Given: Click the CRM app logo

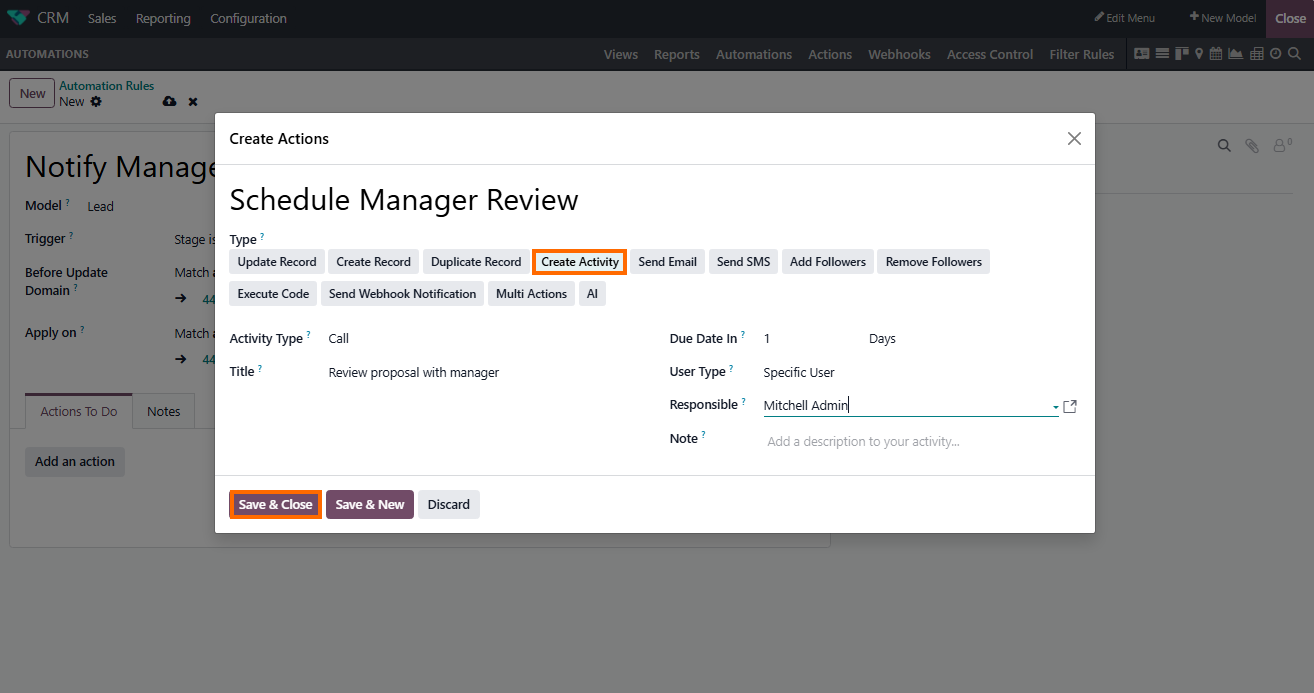Looking at the screenshot, I should click(18, 18).
